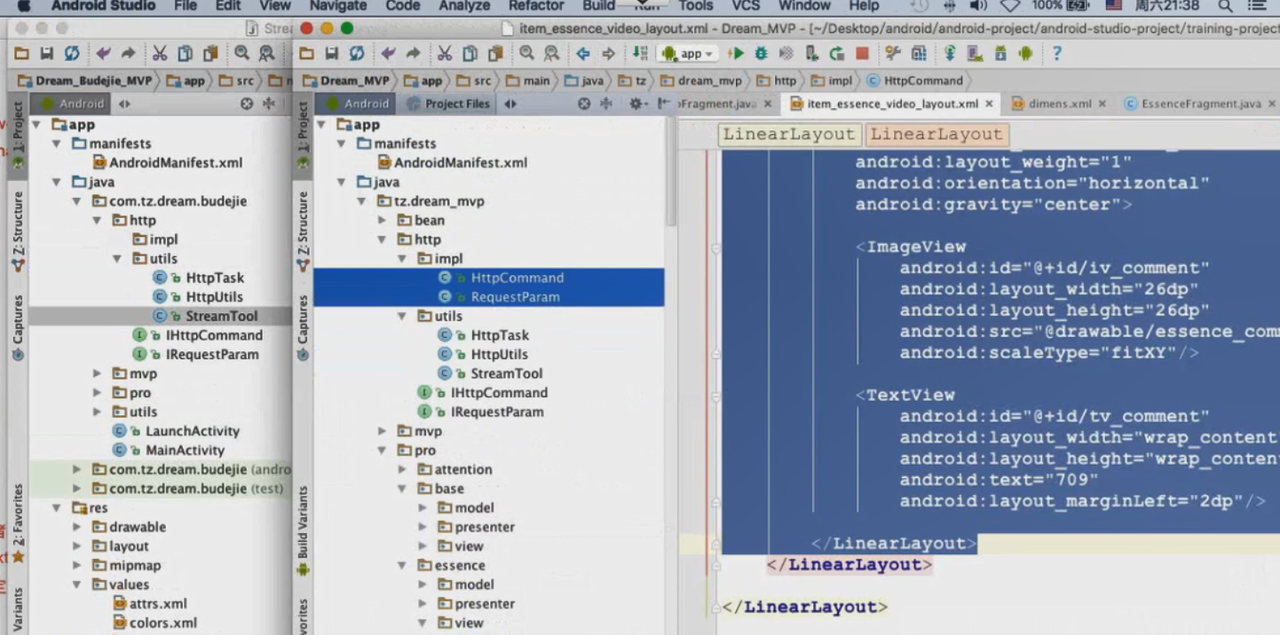
Task: Click the Debug bug icon in the toolbar
Action: [761, 54]
